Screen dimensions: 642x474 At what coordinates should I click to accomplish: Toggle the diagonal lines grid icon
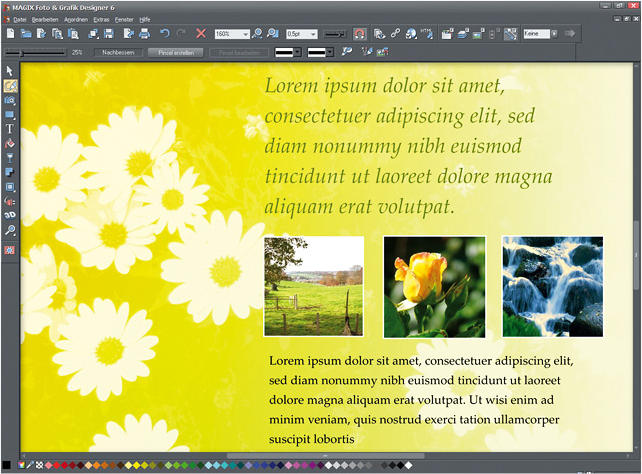click(x=510, y=34)
